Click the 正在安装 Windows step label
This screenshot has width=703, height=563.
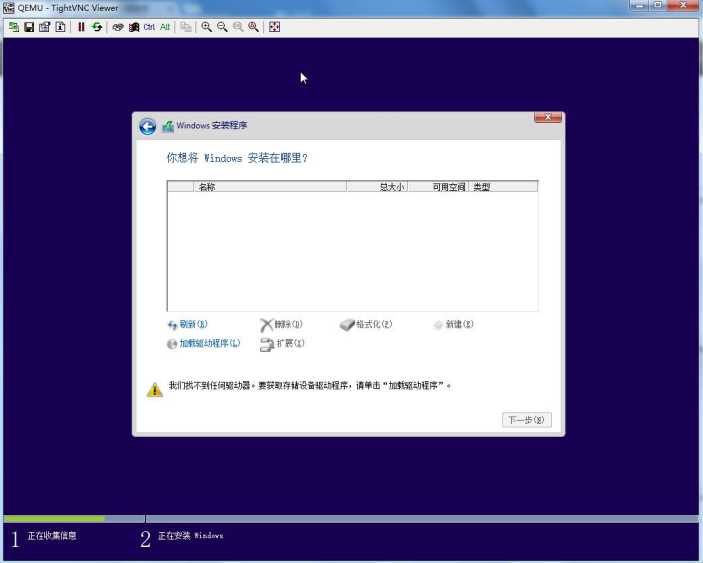click(191, 536)
